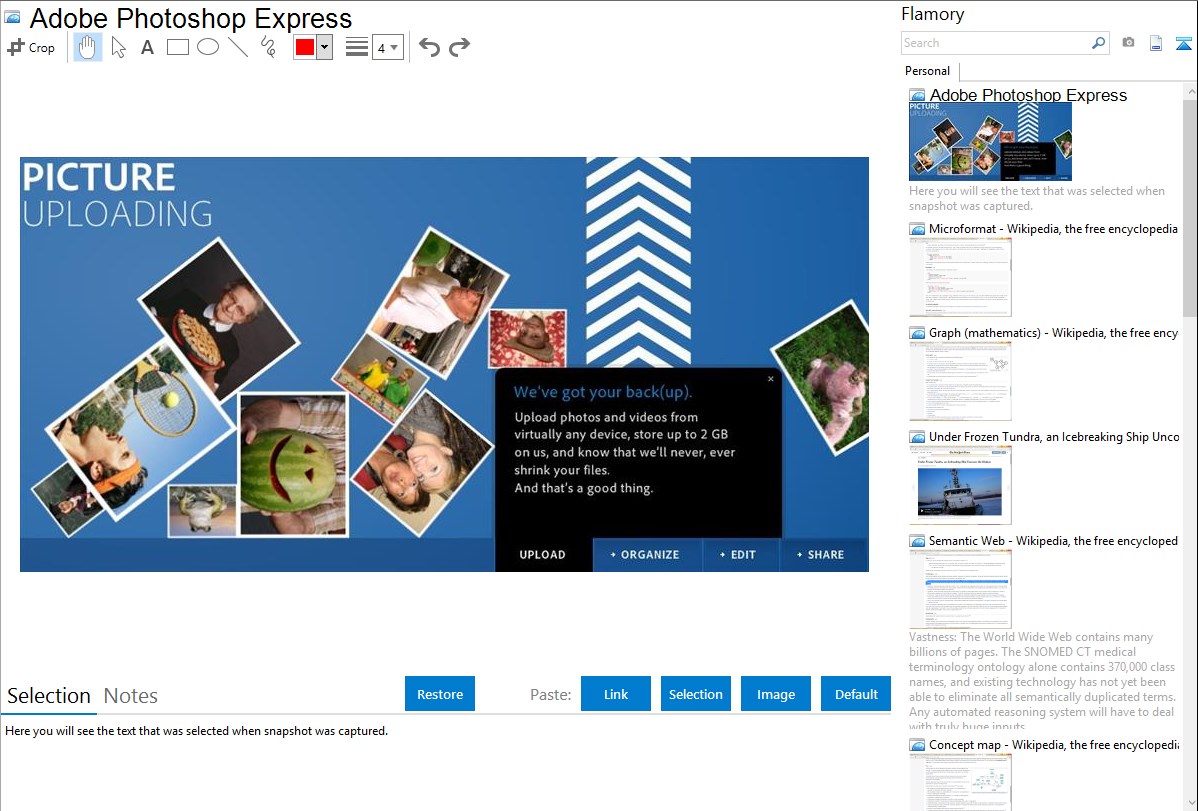1198x811 pixels.
Task: Choose the text annotation tool
Action: (147, 47)
